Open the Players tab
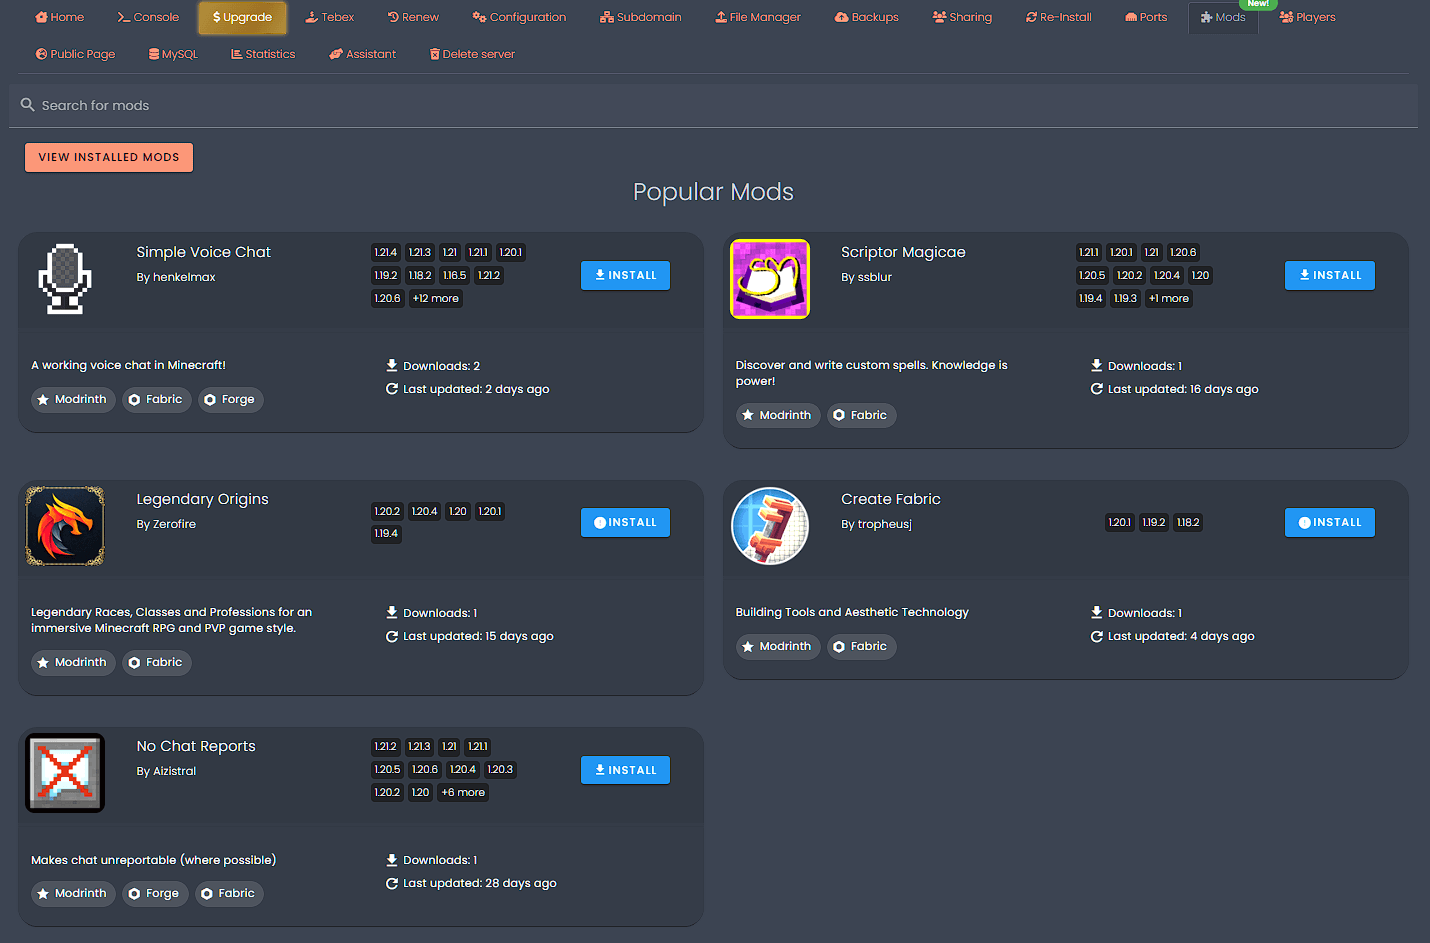The image size is (1430, 943). click(1308, 17)
